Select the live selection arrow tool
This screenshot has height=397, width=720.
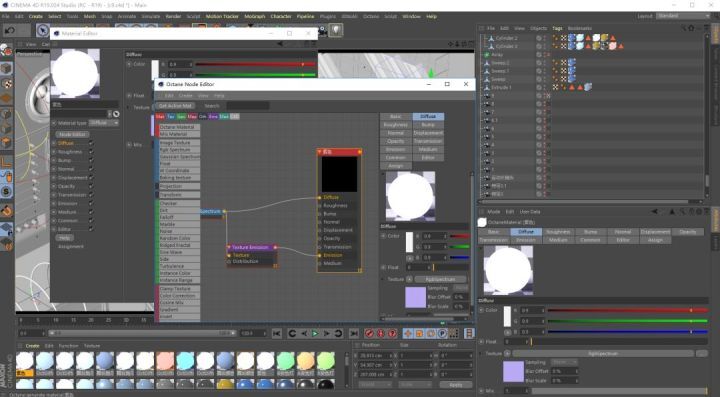(x=43, y=30)
